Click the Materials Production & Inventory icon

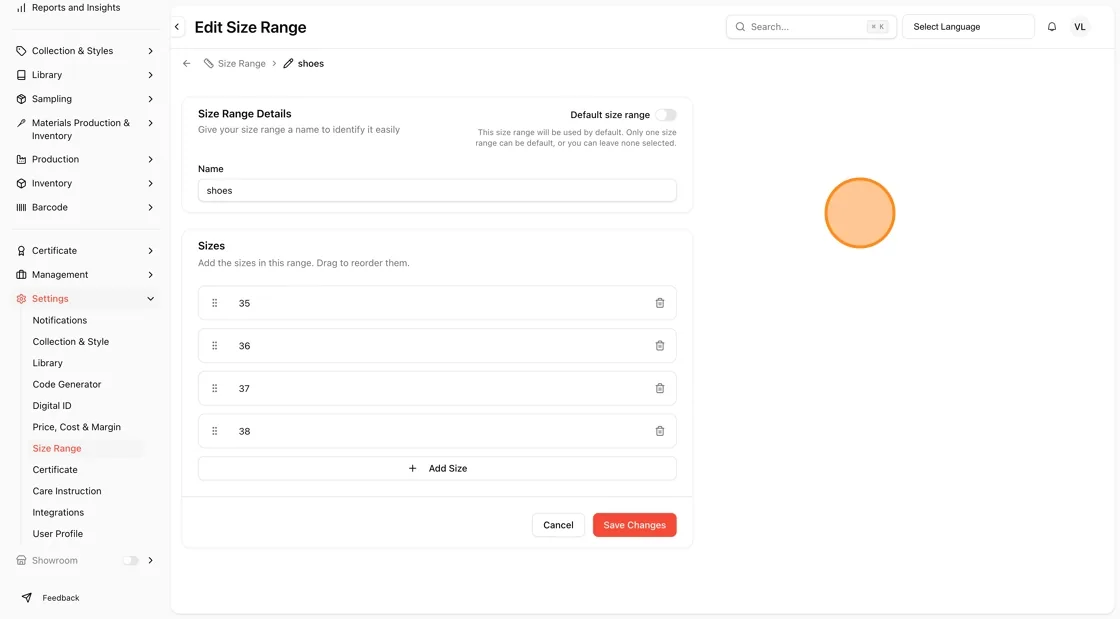pyautogui.click(x=21, y=123)
